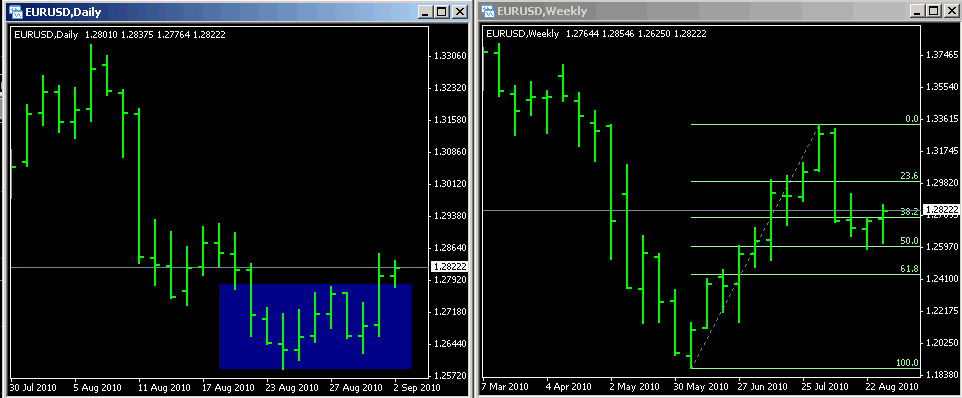Click the 1.30120 price on Daily axis

[450, 183]
